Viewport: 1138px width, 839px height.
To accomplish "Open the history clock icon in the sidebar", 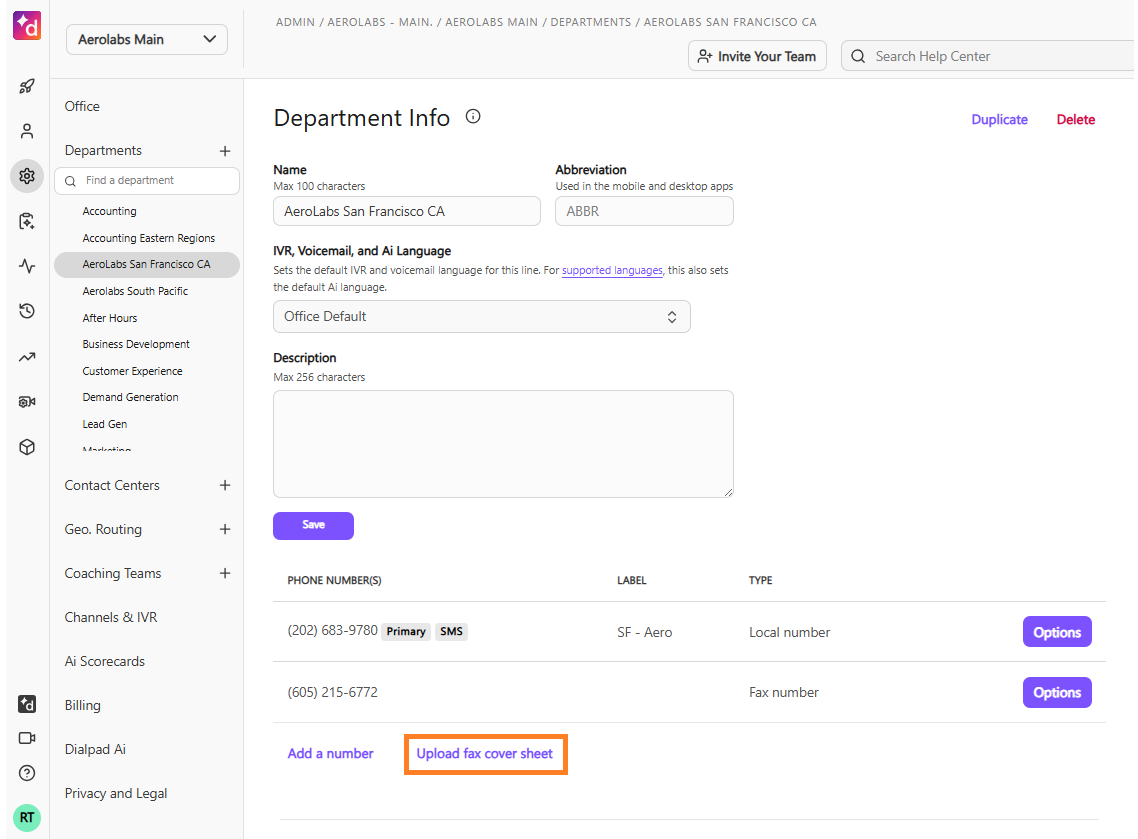I will pos(27,311).
